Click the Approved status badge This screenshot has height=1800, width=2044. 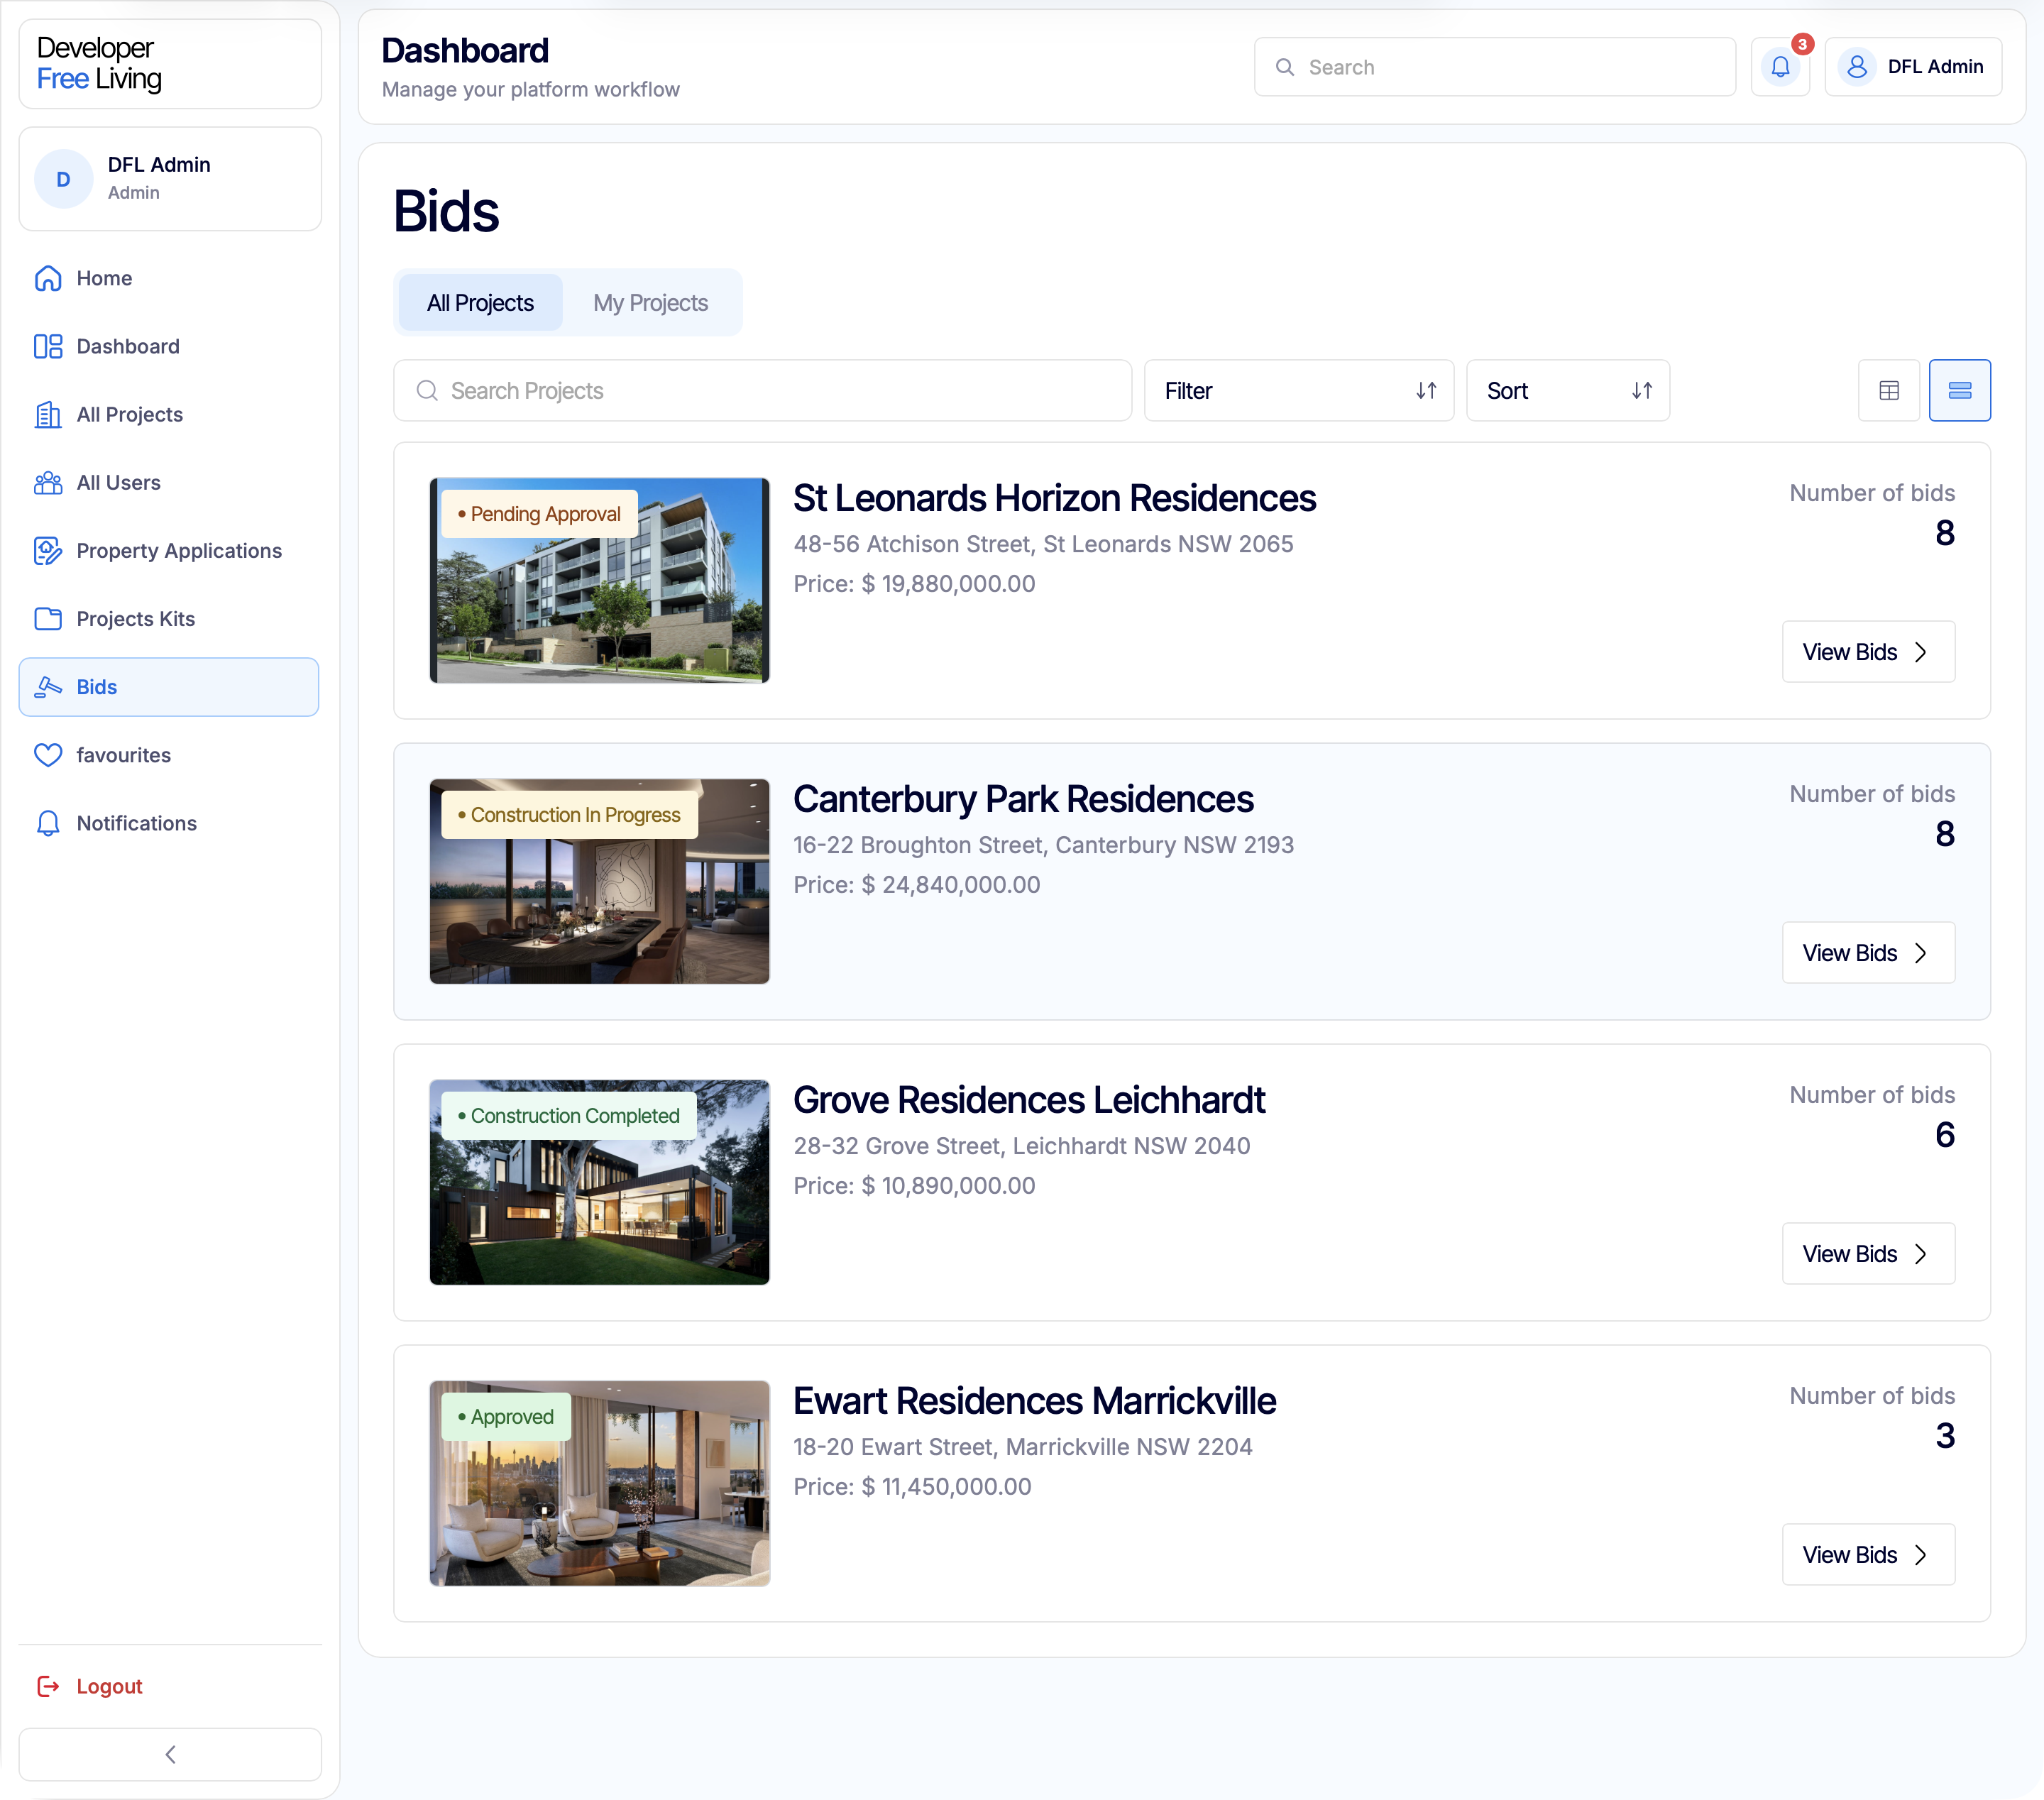(x=506, y=1417)
